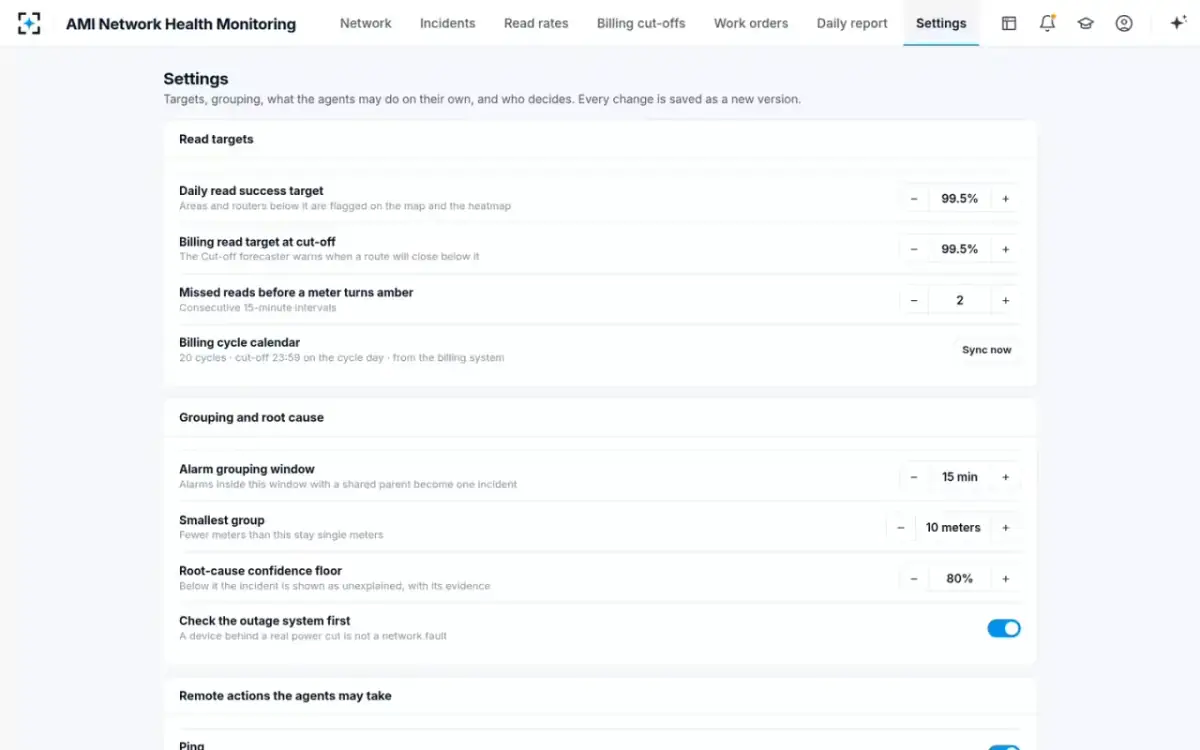Increase Smallest group meters
This screenshot has height=750, width=1200.
(x=1006, y=528)
